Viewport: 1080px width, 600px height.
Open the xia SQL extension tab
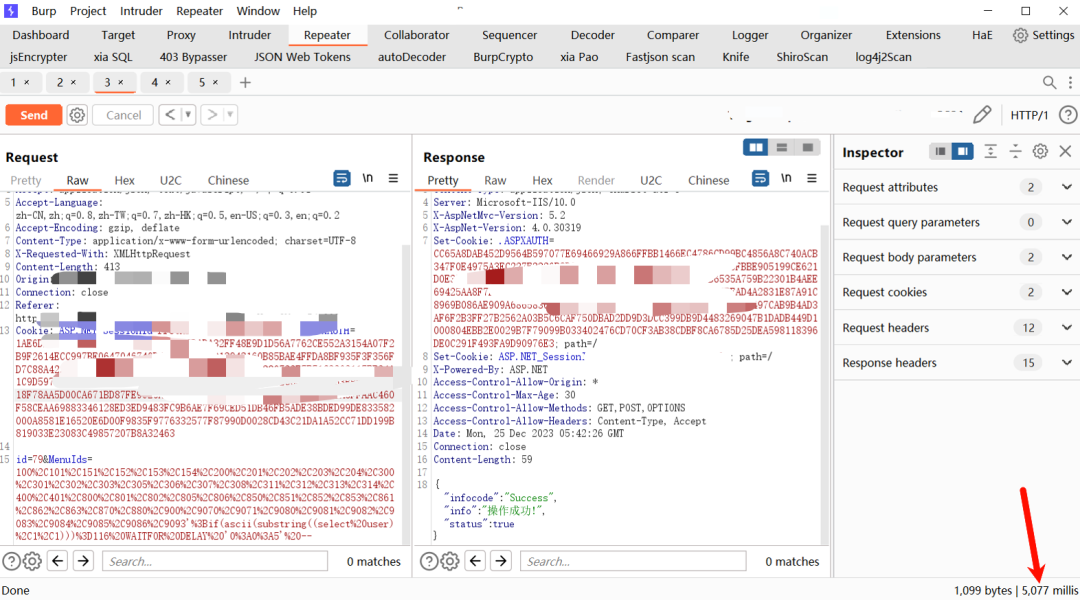click(x=113, y=57)
